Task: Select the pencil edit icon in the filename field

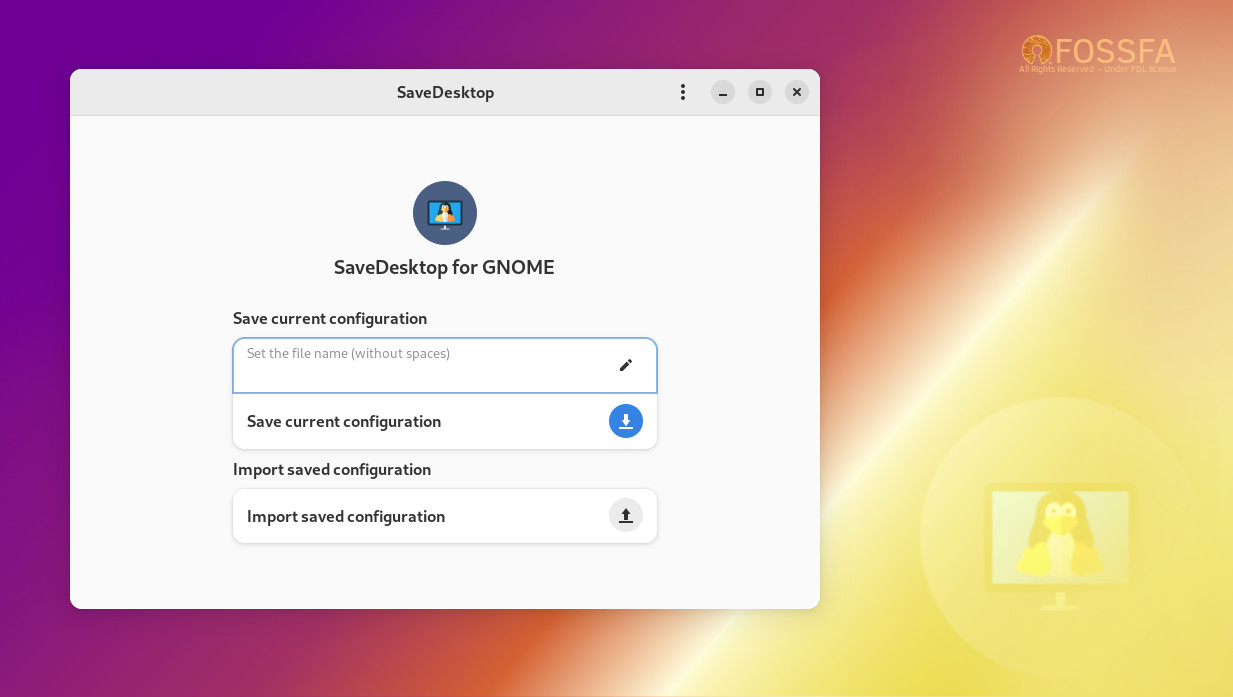Action: tap(626, 365)
